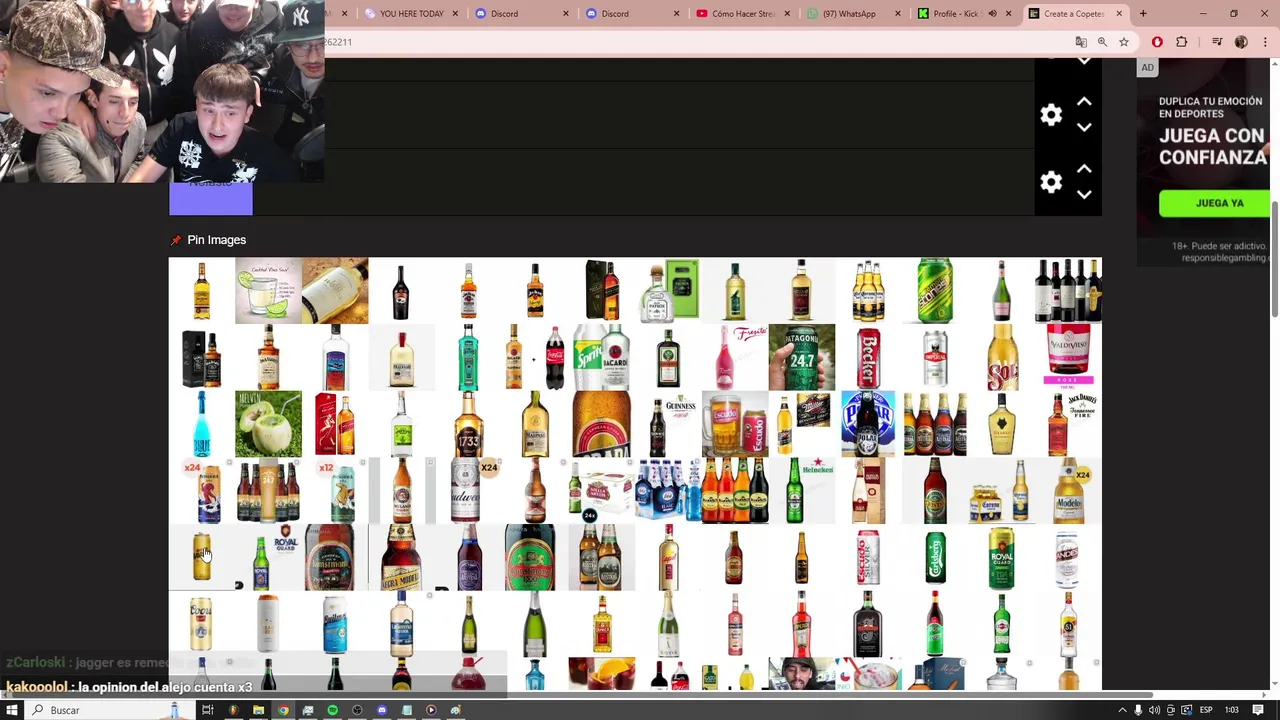Select the Corona bottles image

[1001, 491]
